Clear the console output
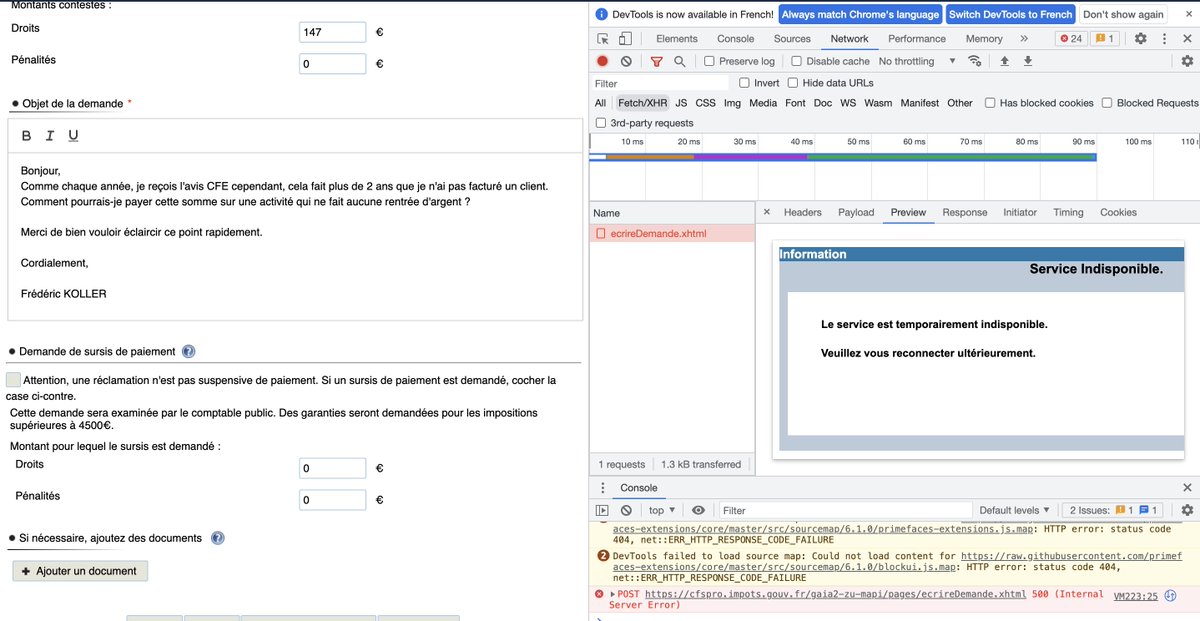Image resolution: width=1200 pixels, height=621 pixels. tap(626, 510)
